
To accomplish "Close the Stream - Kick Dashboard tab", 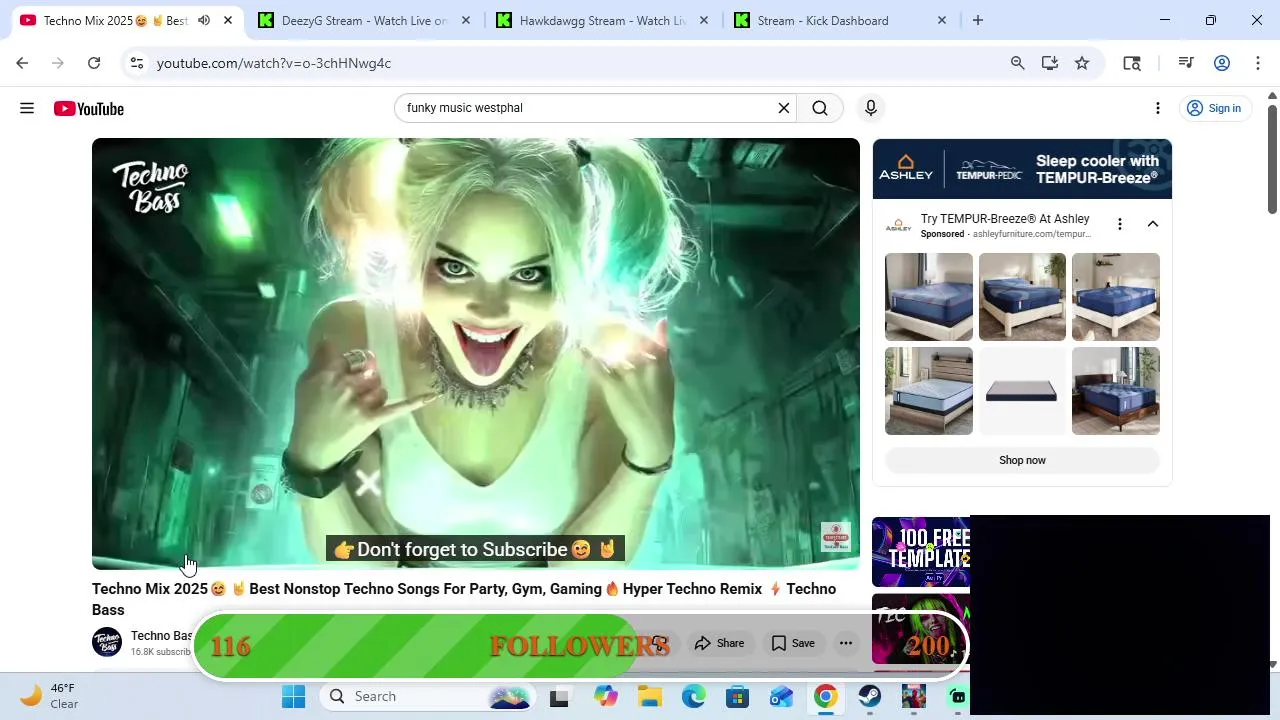I will point(941,20).
